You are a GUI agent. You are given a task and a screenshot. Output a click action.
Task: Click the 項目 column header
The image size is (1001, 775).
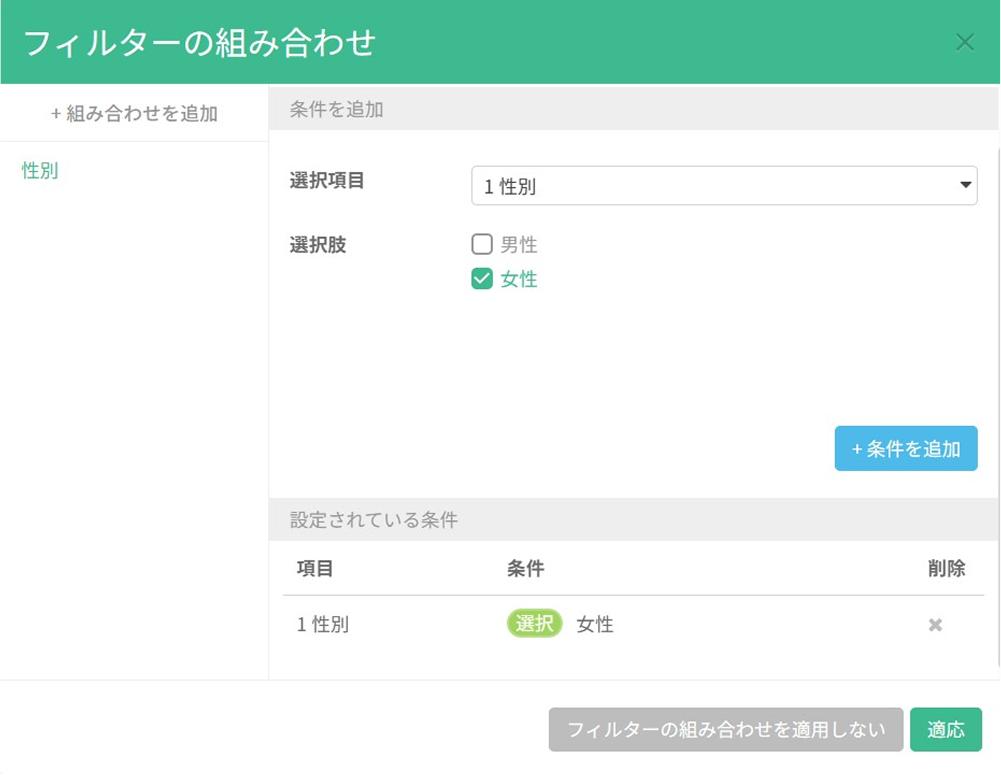point(315,568)
